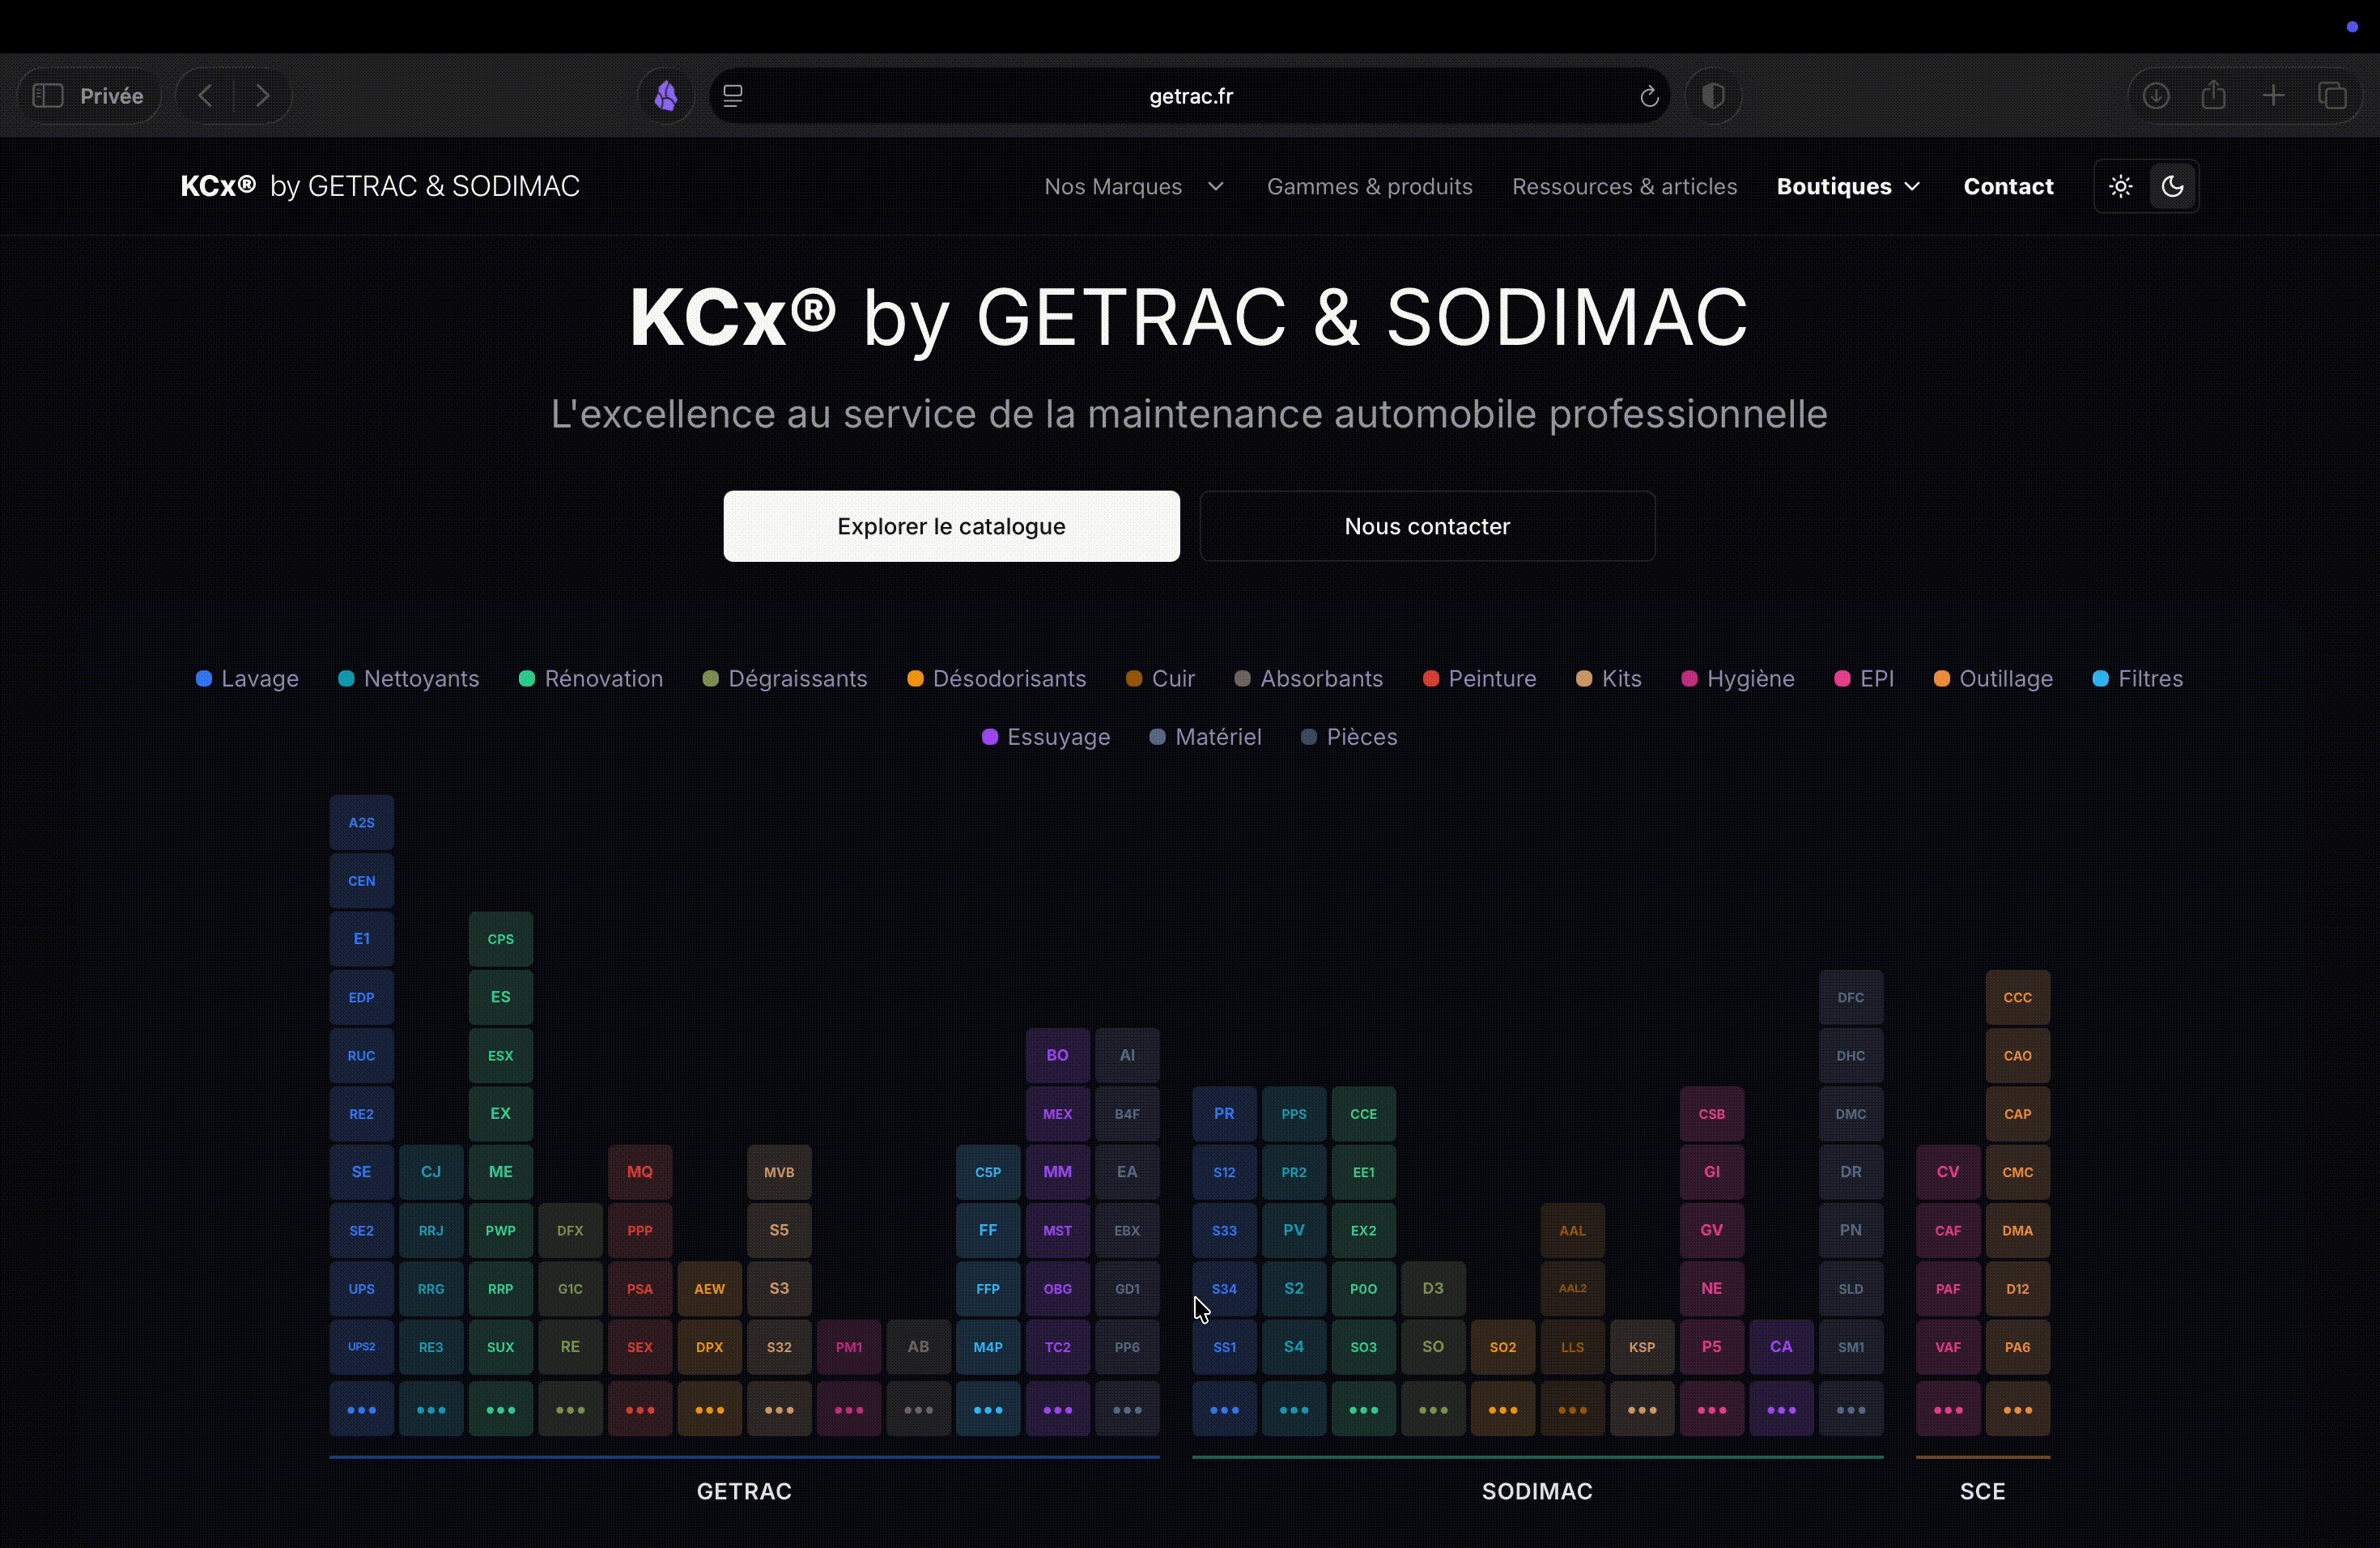Toggle the Rénovation legend filter
This screenshot has width=2380, height=1548.
(591, 679)
